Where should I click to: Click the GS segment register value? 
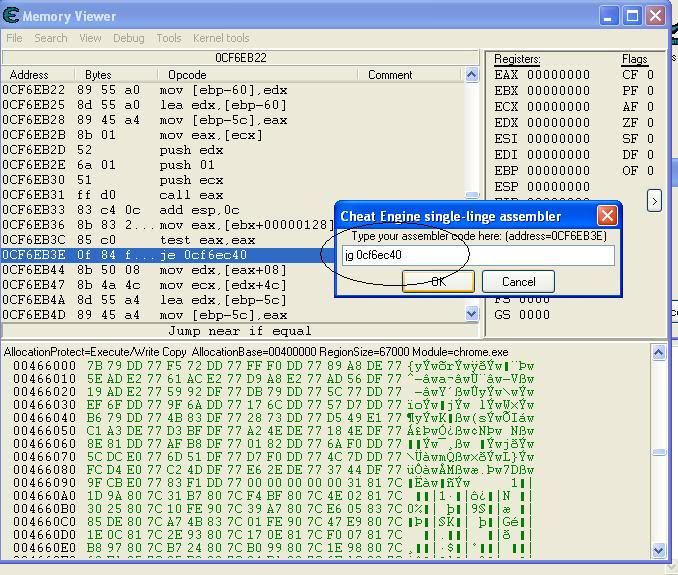tap(534, 315)
